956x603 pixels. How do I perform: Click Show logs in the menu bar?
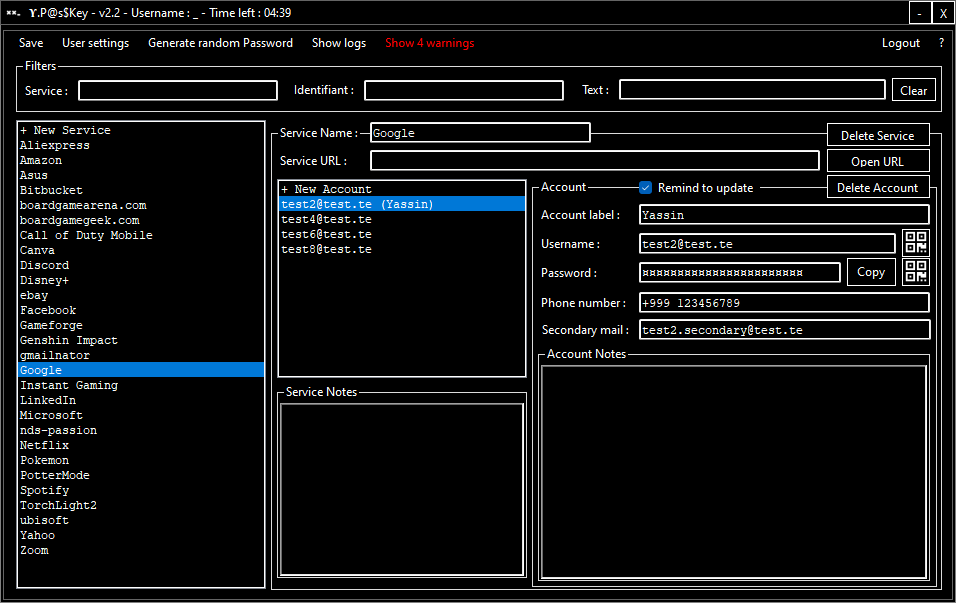point(339,43)
